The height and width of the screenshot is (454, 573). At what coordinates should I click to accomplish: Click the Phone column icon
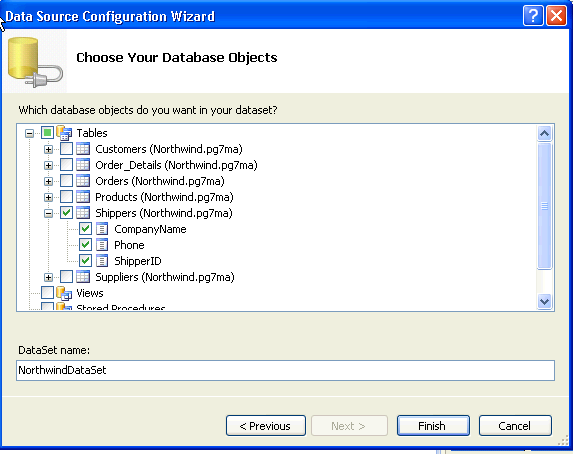(x=102, y=245)
